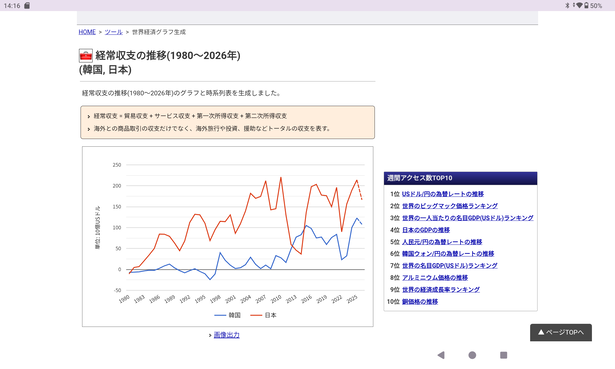
Task: Jump up with ページTOPへ button
Action: tap(561, 332)
